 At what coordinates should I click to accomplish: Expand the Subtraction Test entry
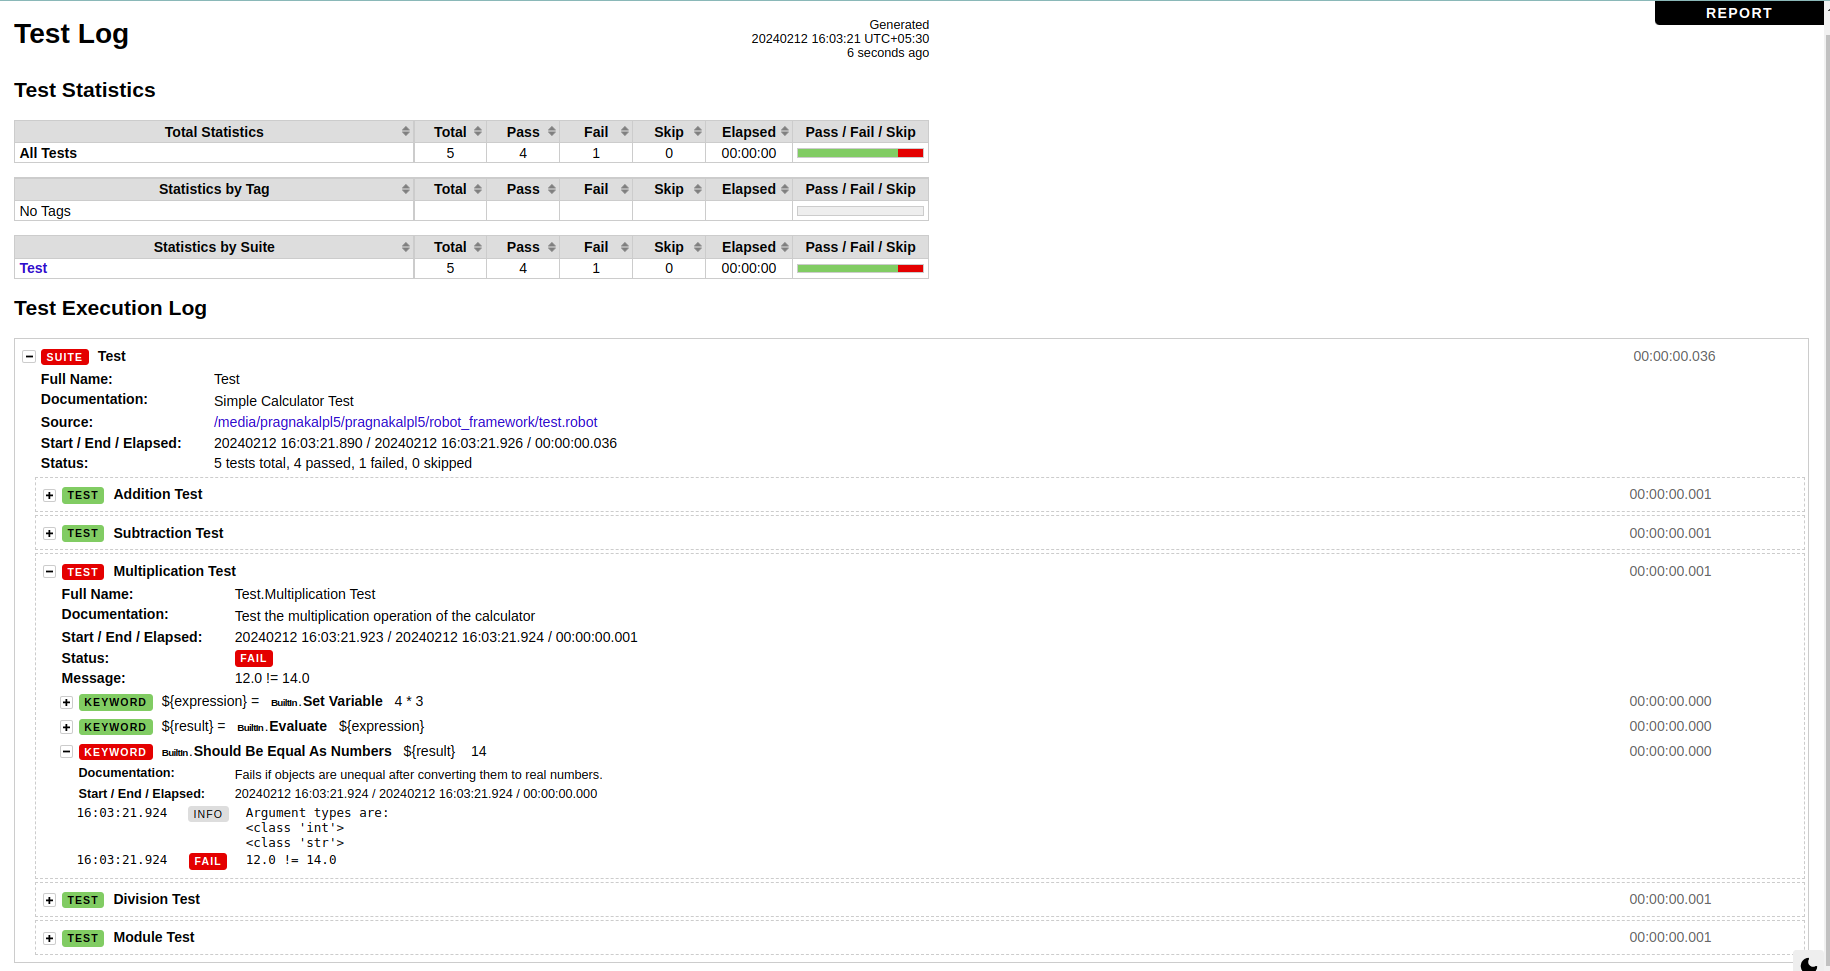49,534
